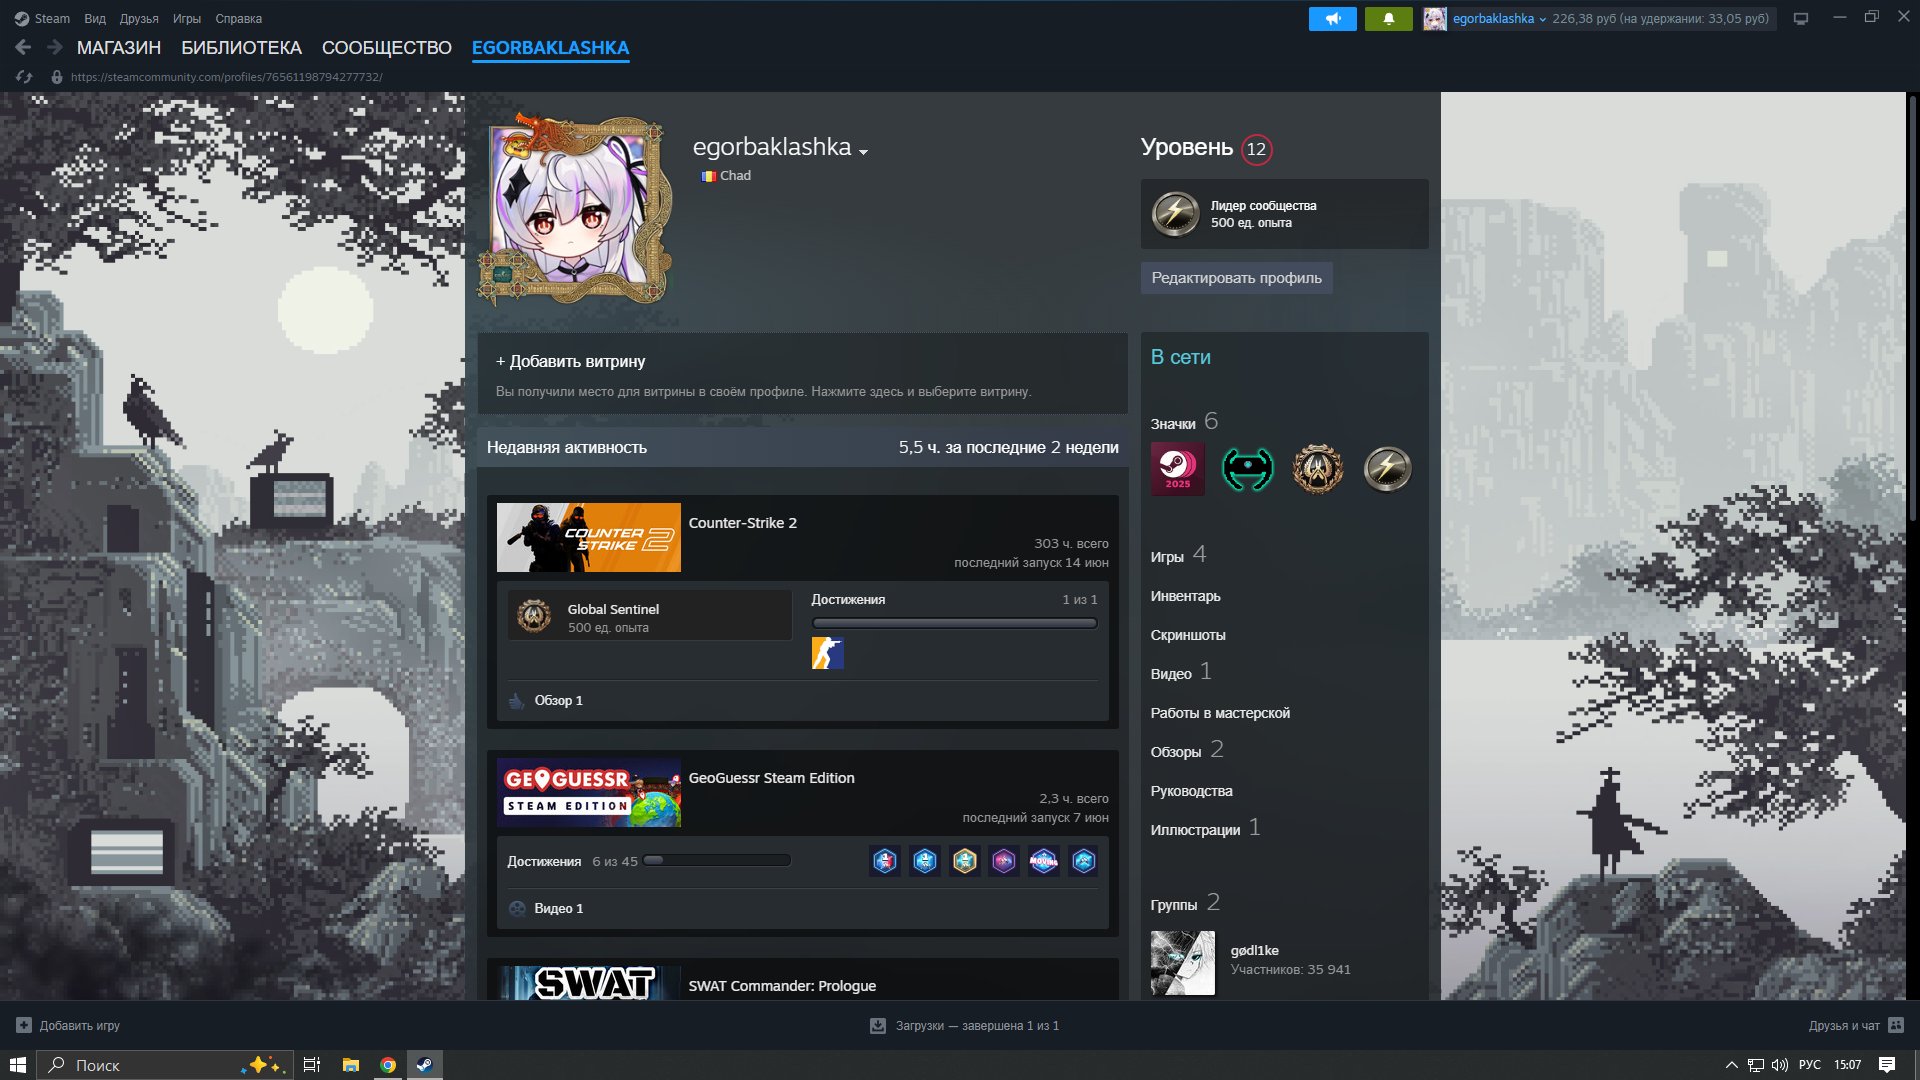
Task: Click the Windows taskbar search box
Action: click(x=165, y=1065)
